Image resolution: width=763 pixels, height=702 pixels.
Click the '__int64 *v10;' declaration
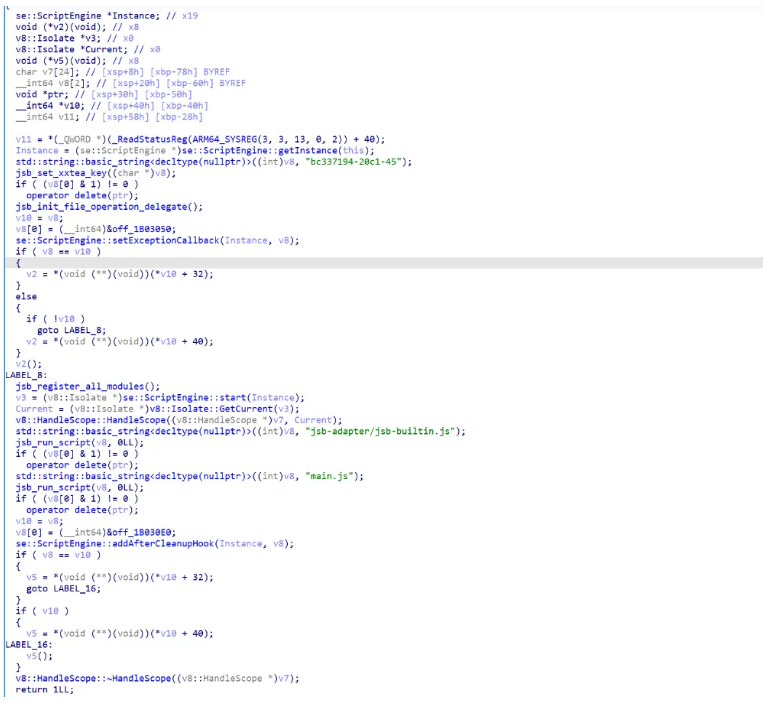[50, 106]
